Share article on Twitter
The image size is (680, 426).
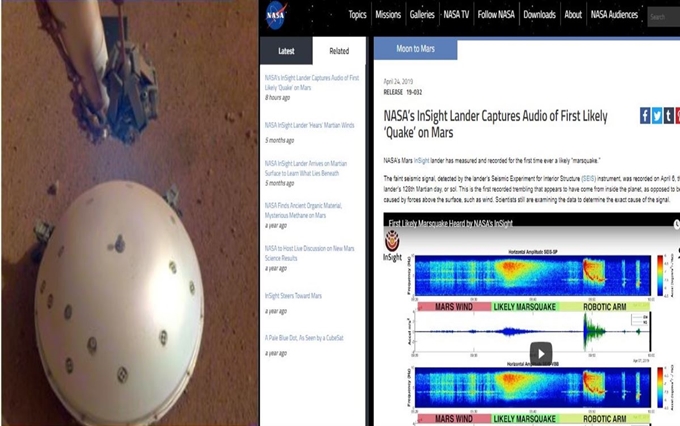[657, 116]
